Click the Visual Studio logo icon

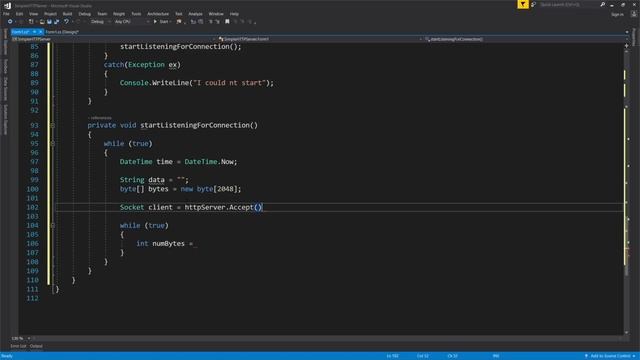point(7,5)
